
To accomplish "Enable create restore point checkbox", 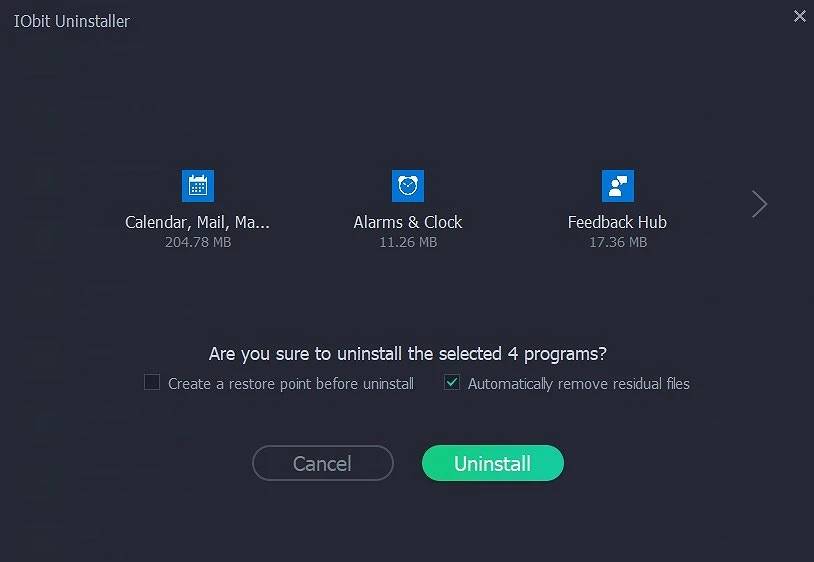I will [x=152, y=382].
